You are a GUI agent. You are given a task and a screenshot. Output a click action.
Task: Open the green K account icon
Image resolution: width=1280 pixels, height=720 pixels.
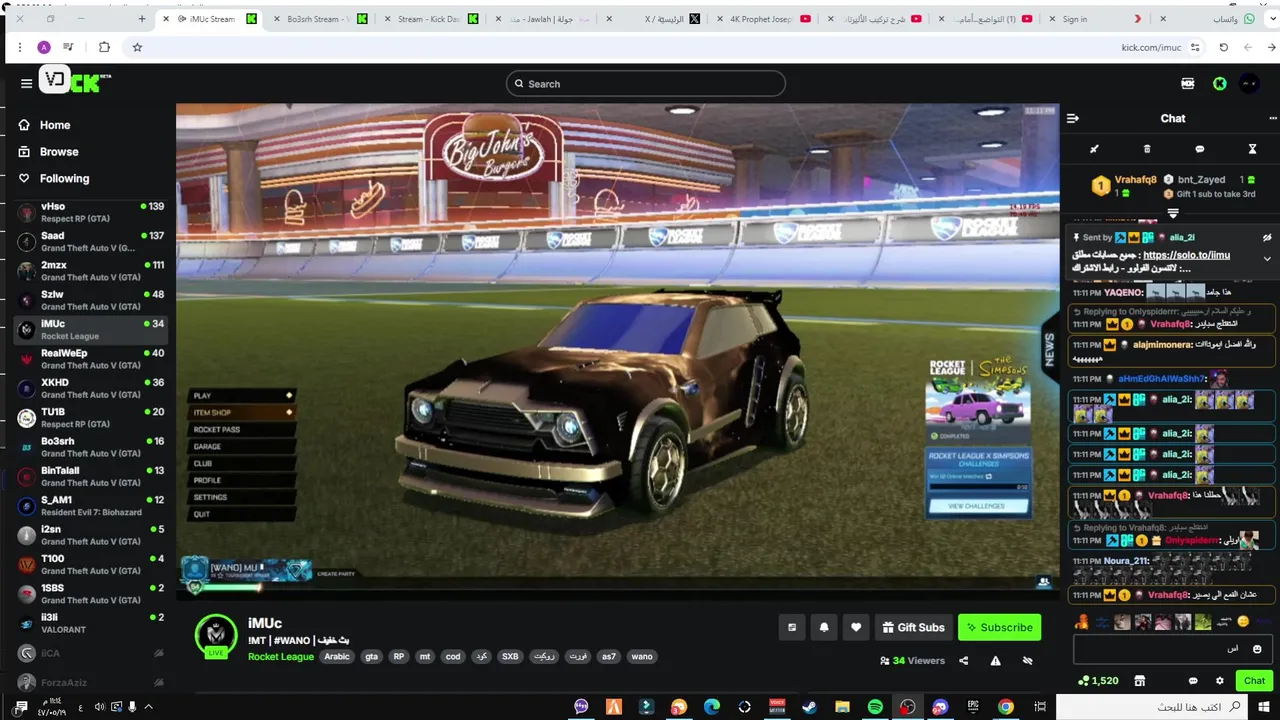point(1220,84)
